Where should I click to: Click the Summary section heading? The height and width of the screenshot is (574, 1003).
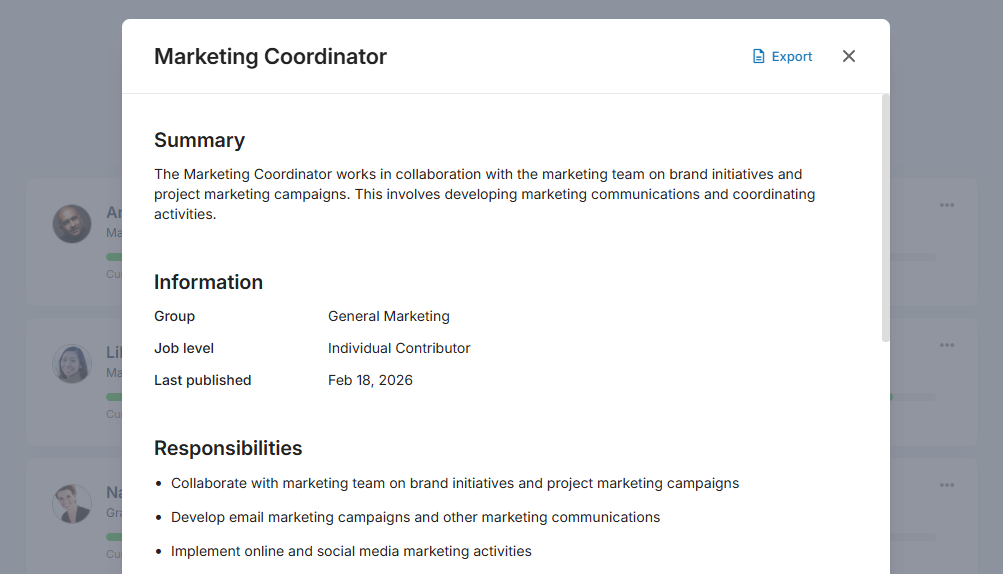tap(199, 140)
